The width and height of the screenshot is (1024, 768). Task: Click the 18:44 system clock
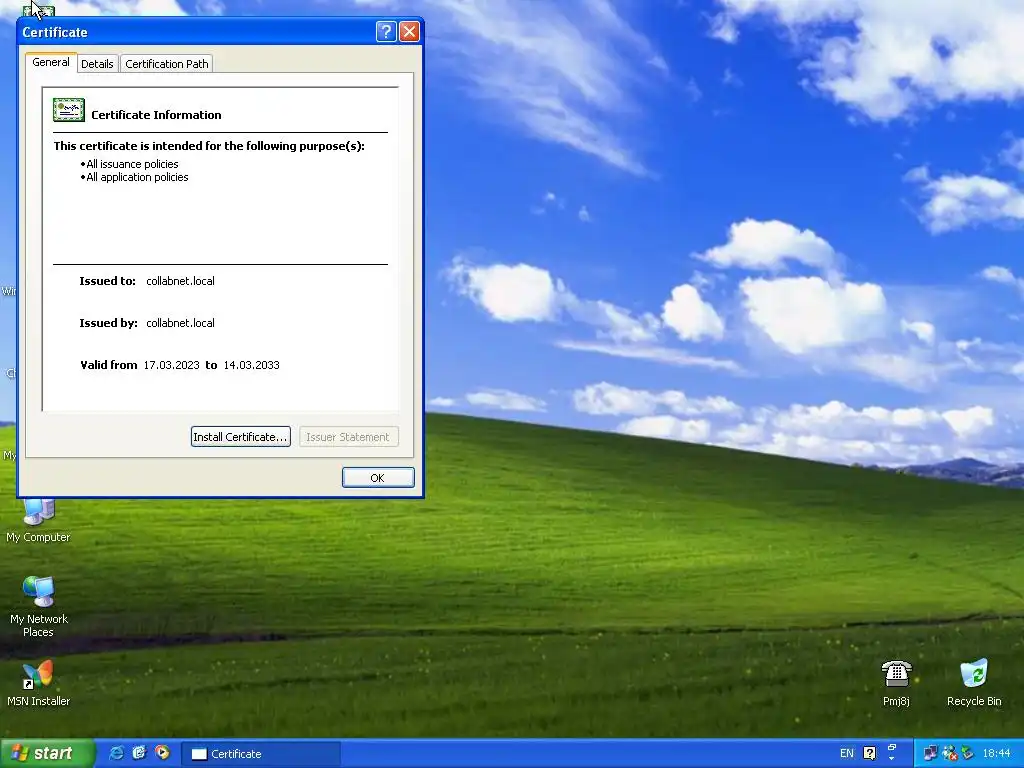(x=997, y=754)
